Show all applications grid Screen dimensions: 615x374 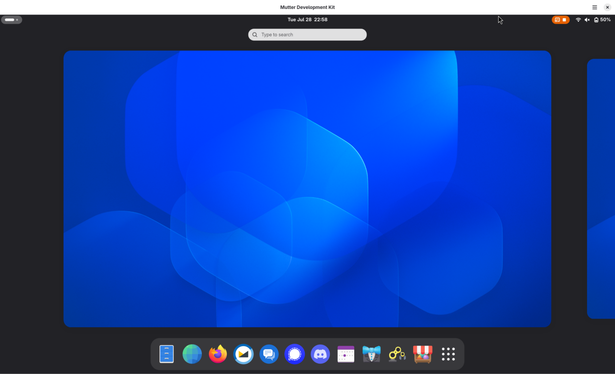coord(448,354)
